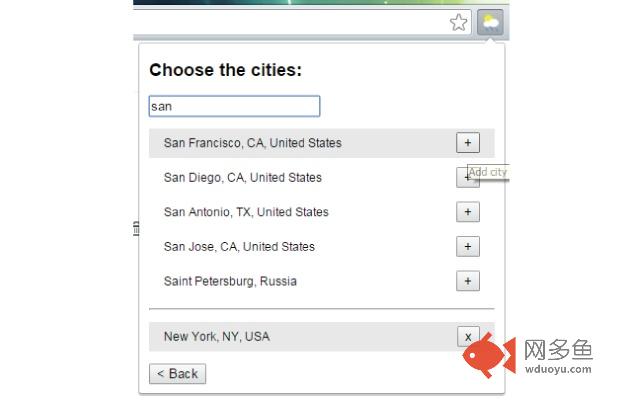Remove New York with x button

(x=467, y=337)
